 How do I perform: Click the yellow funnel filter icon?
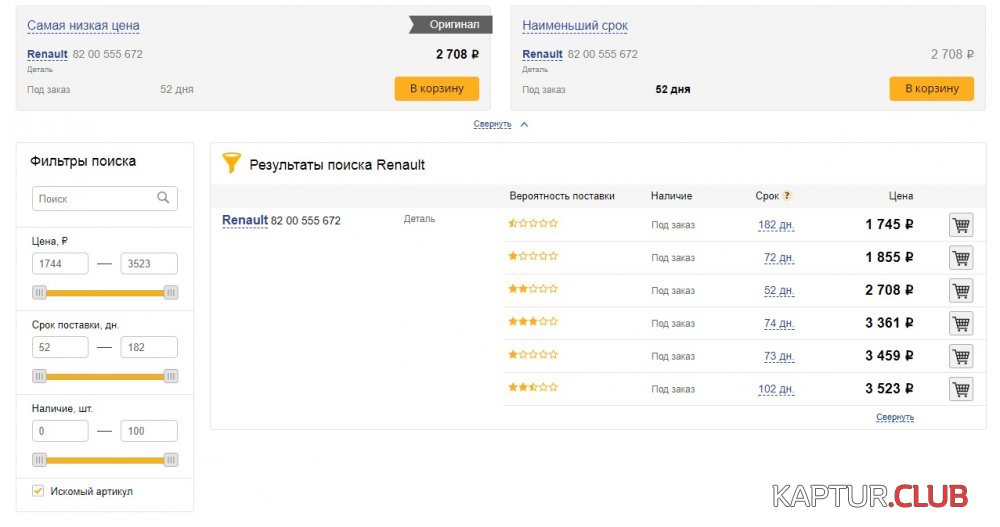tap(231, 163)
